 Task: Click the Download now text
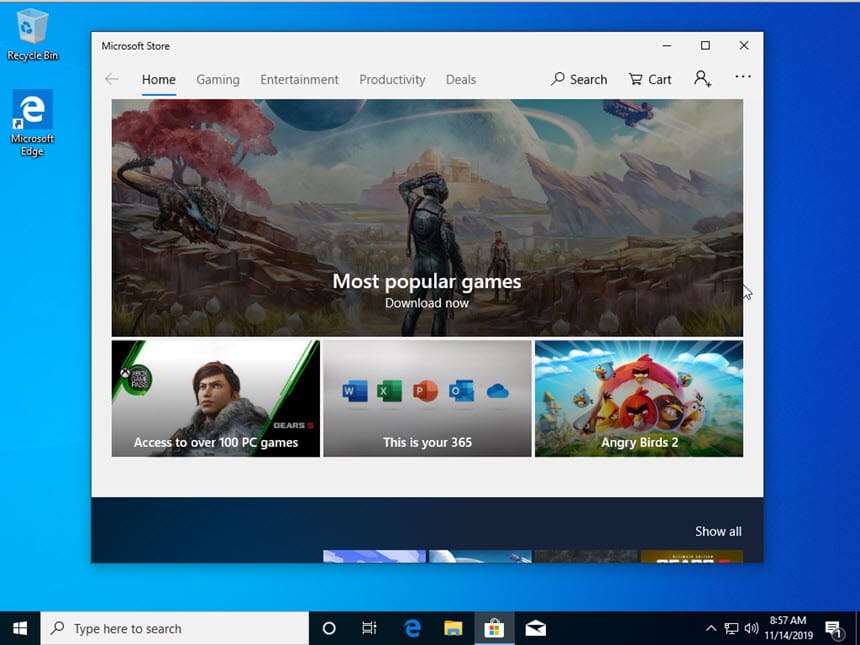click(x=427, y=303)
